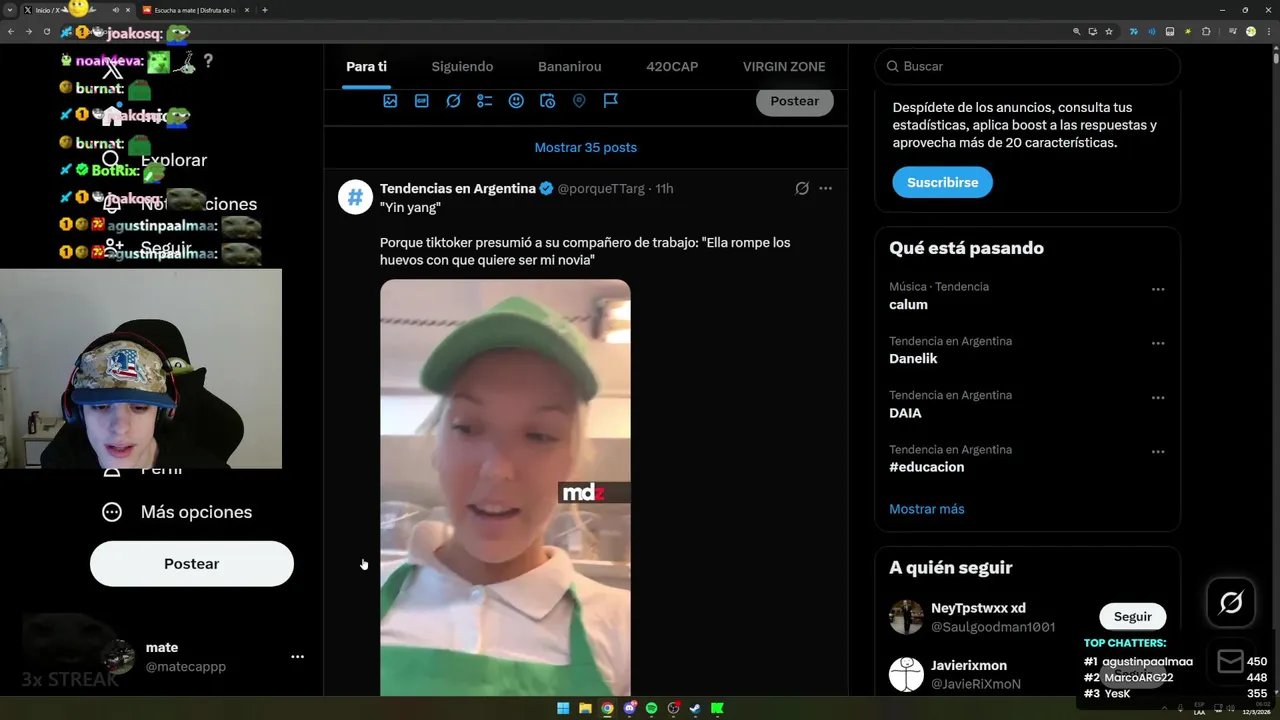The height and width of the screenshot is (720, 1280).
Task: Open mate account avatar in sidebar
Action: point(118,657)
